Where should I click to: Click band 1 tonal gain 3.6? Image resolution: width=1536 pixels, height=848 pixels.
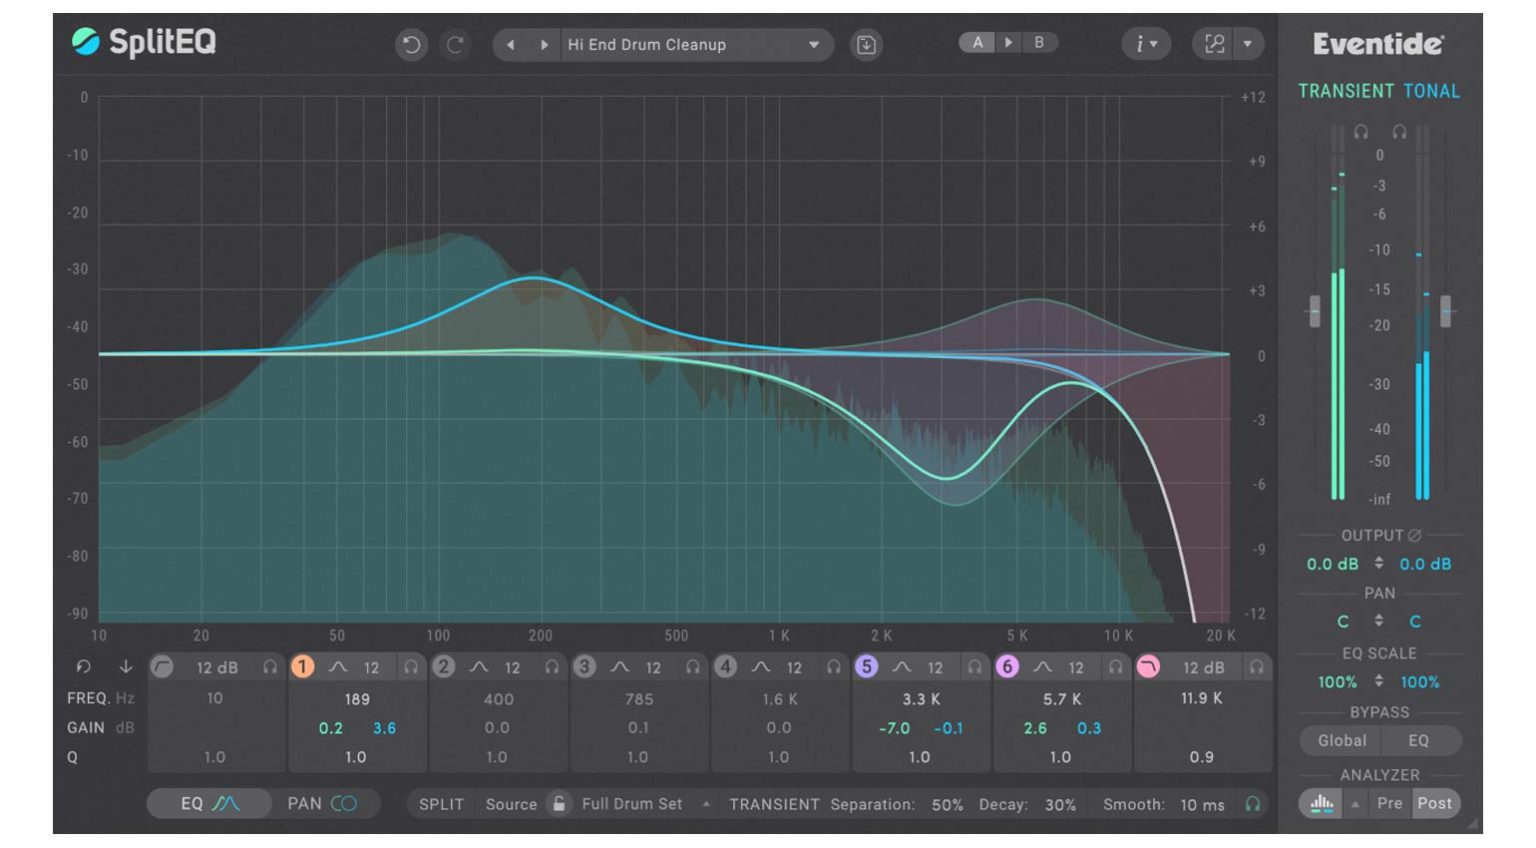(x=384, y=728)
